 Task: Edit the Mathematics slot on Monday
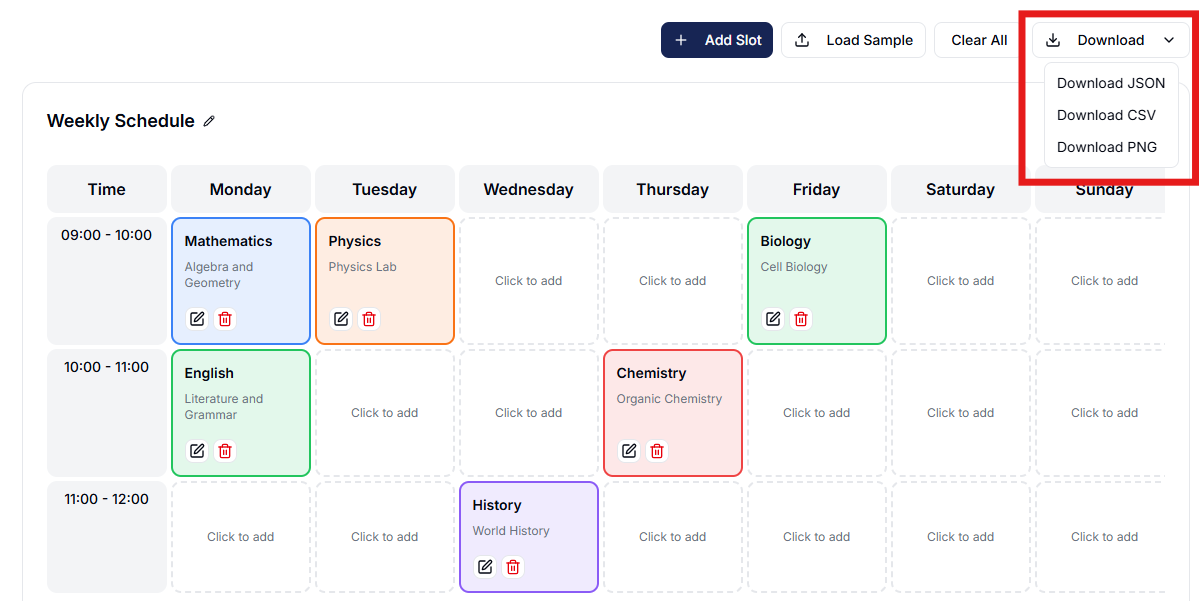tap(197, 319)
